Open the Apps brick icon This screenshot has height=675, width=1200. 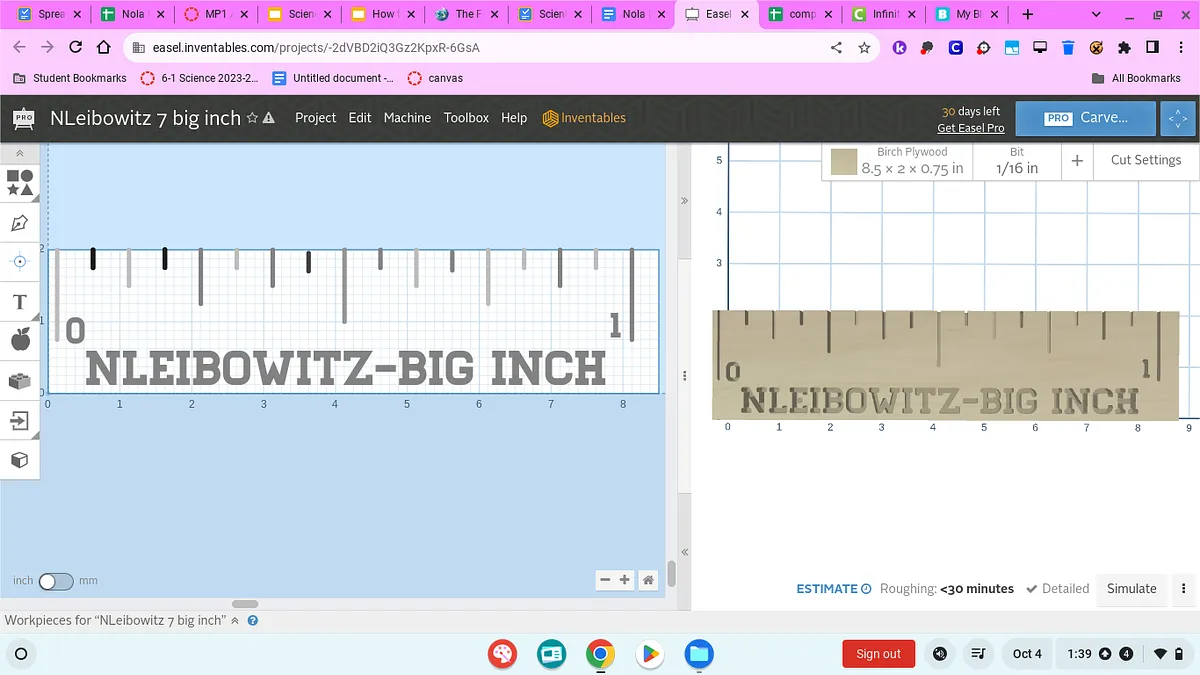[20, 381]
